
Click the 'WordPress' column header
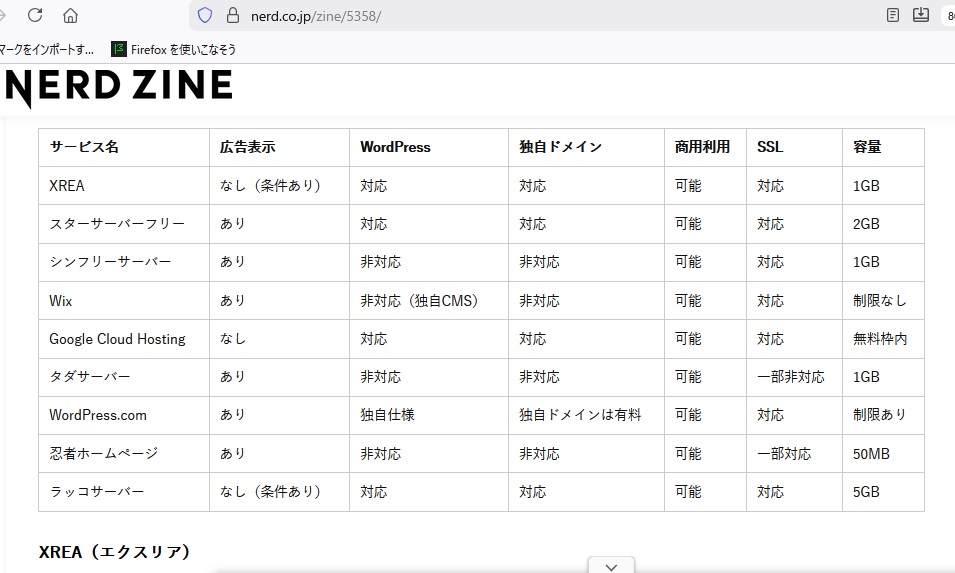[x=395, y=147]
